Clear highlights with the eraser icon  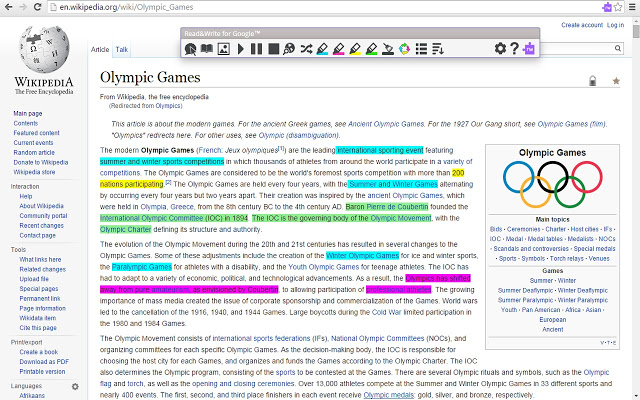pyautogui.click(x=388, y=49)
